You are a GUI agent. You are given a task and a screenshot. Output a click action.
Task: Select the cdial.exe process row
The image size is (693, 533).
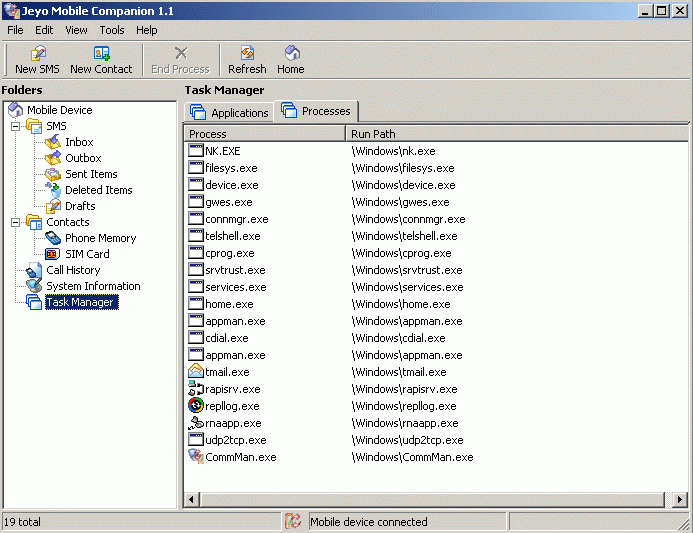click(435, 338)
